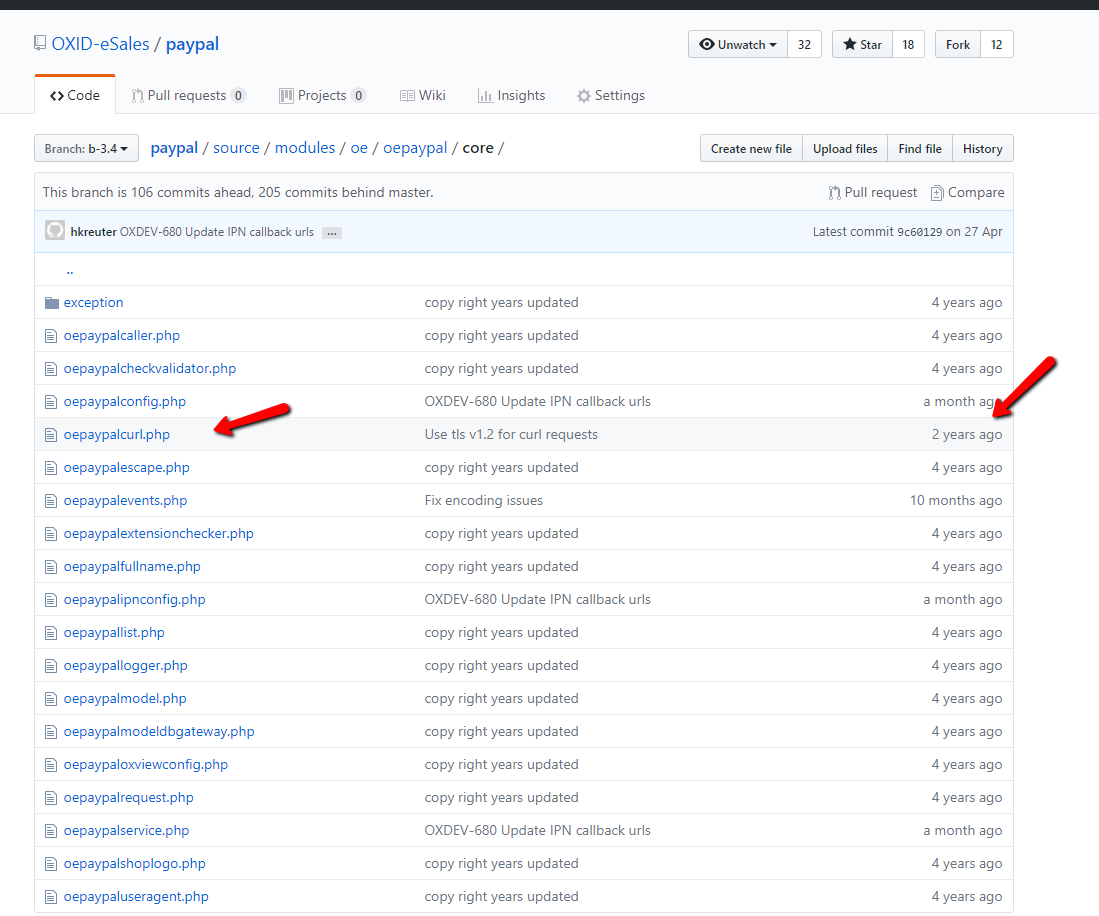Click the file icon beside oepaypalfullname.php
Image resolution: width=1099 pixels, height=916 pixels.
click(x=50, y=566)
